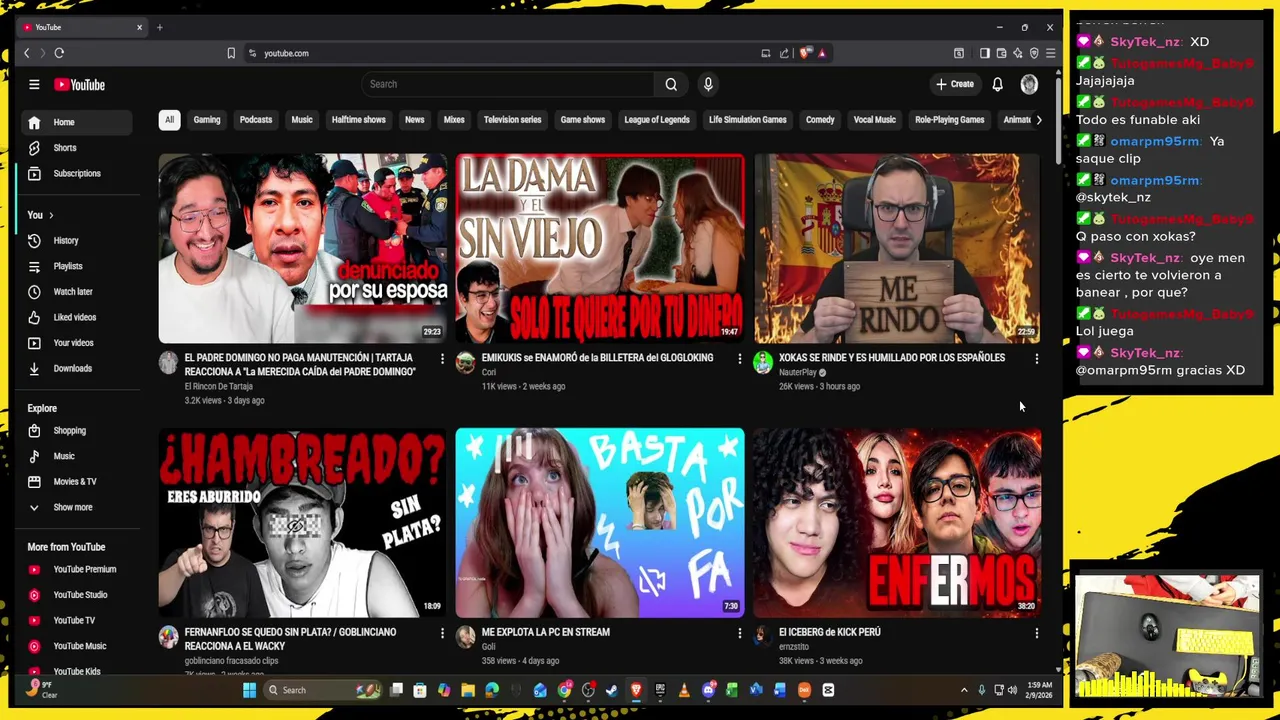
Task: Select the Role-Playing Games chip
Action: coord(950,120)
